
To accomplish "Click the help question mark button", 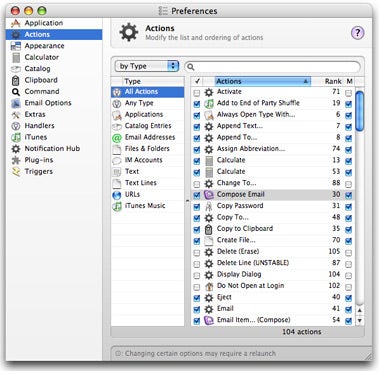I will [357, 33].
